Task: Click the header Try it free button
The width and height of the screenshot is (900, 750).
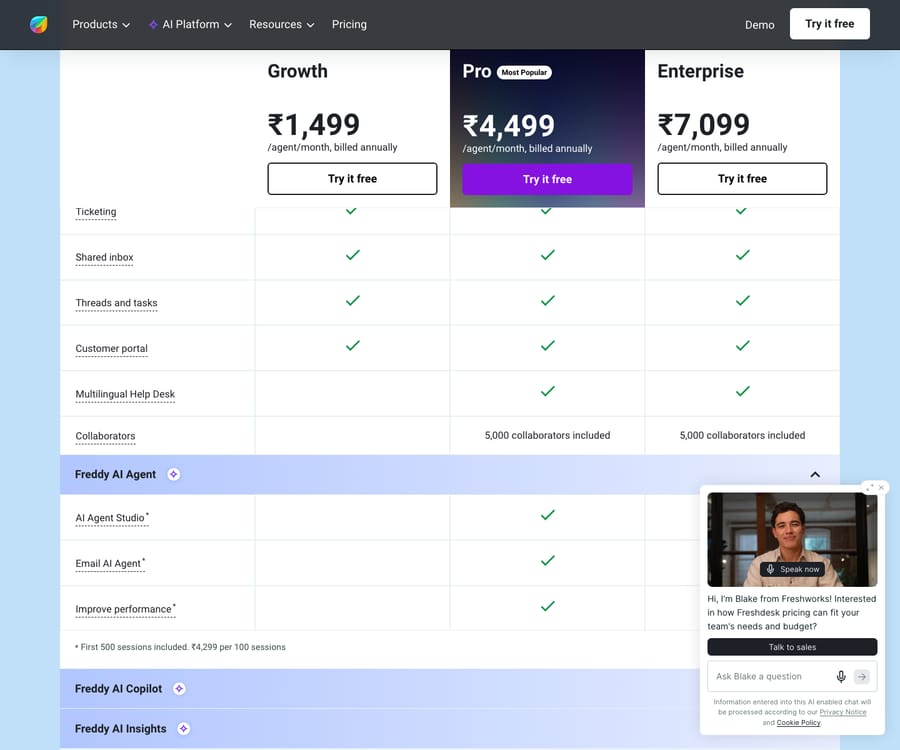Action: coord(829,24)
